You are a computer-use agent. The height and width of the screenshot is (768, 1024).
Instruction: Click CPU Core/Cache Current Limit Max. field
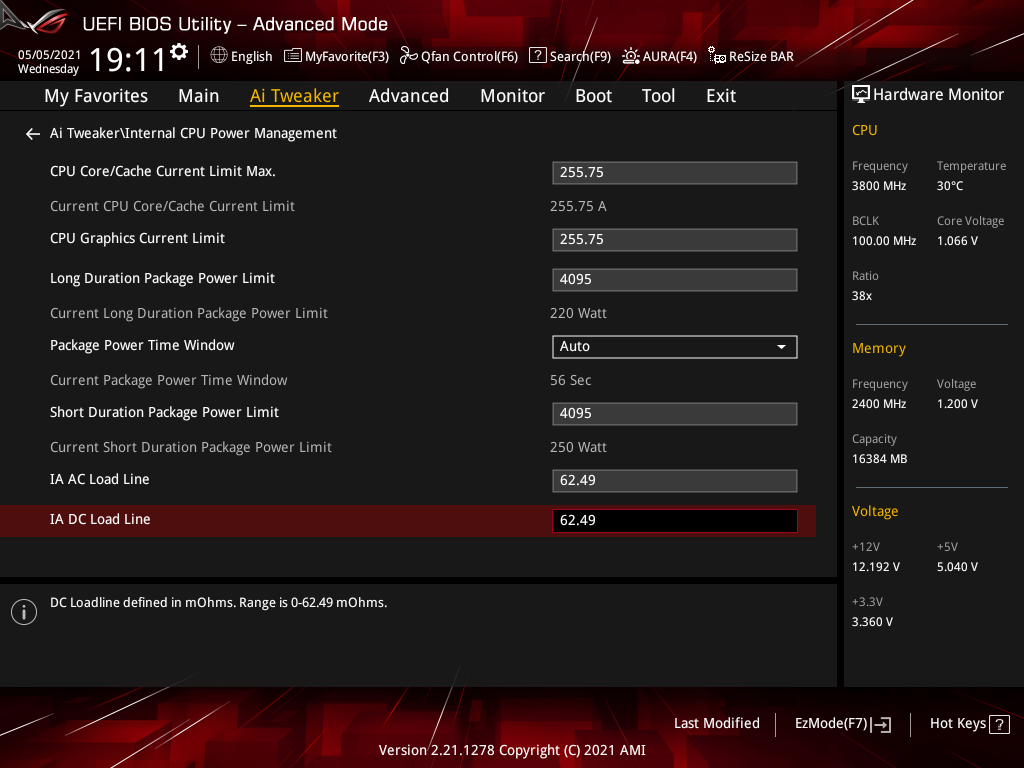pyautogui.click(x=675, y=172)
